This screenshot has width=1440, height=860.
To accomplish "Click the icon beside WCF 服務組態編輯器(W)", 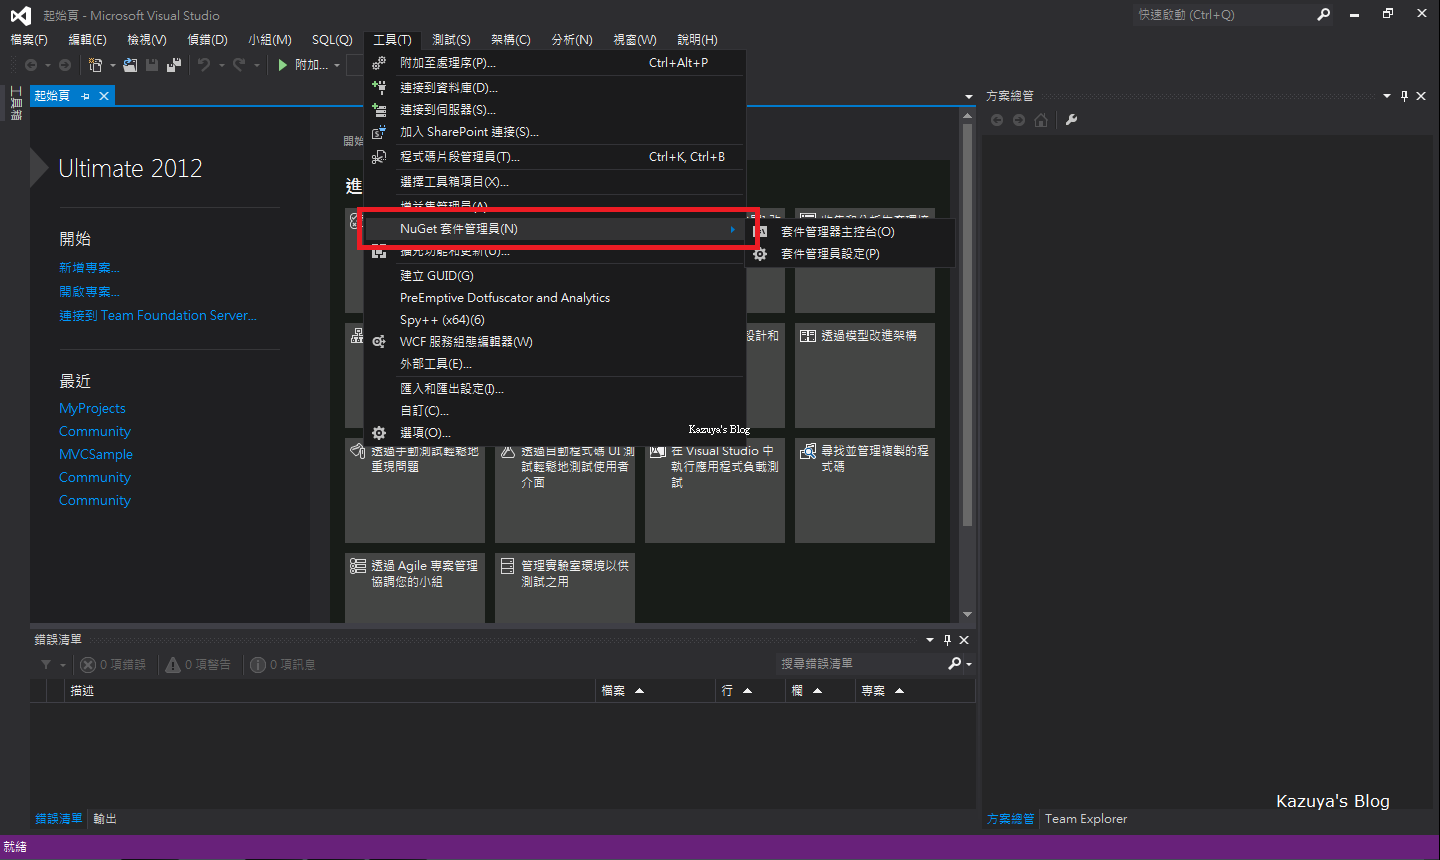I will click(379, 342).
